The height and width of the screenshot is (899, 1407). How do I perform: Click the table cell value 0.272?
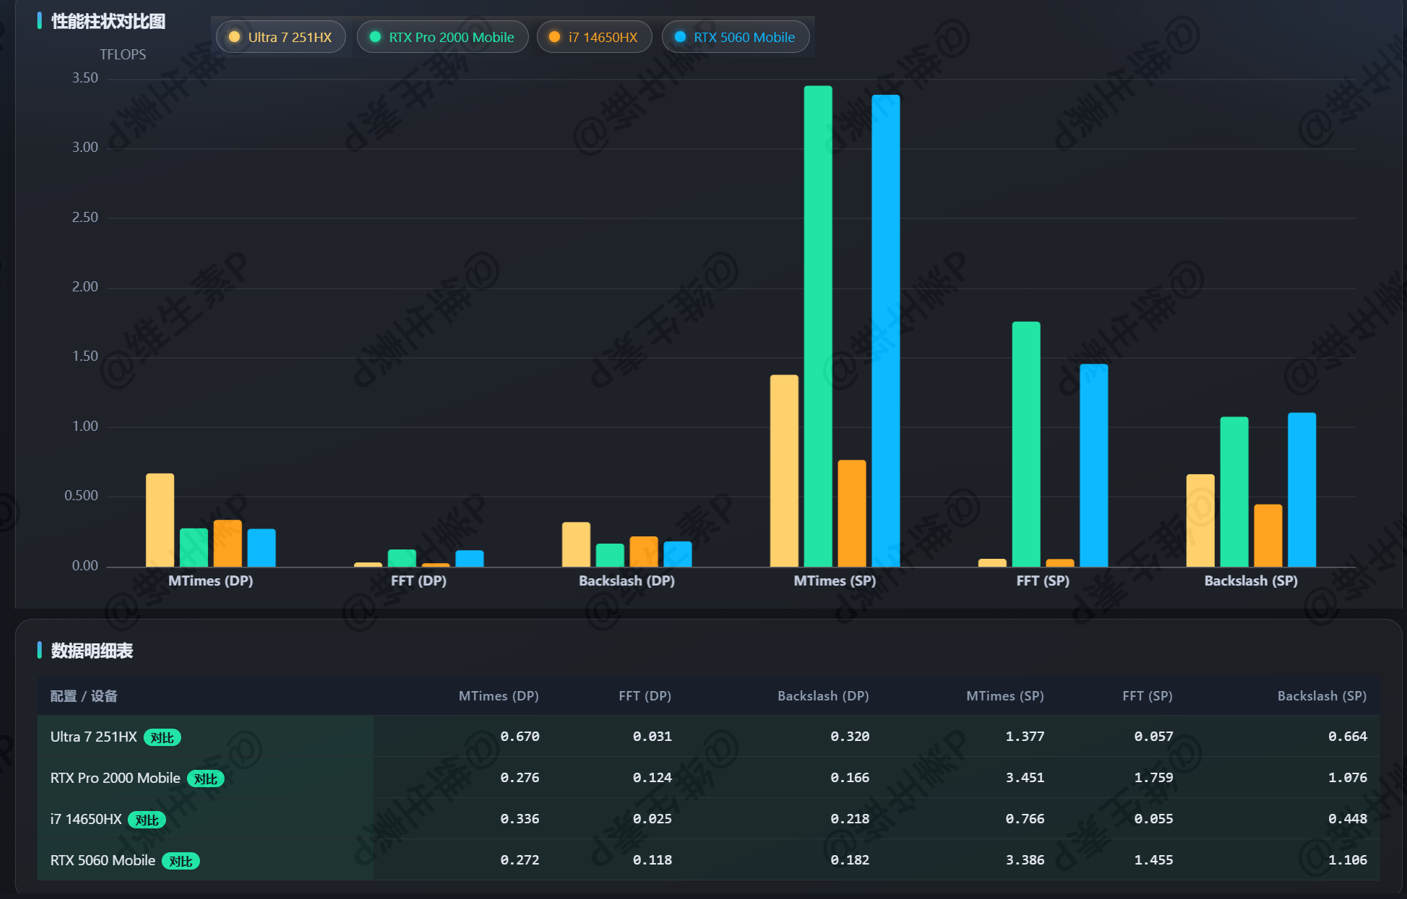(x=520, y=860)
